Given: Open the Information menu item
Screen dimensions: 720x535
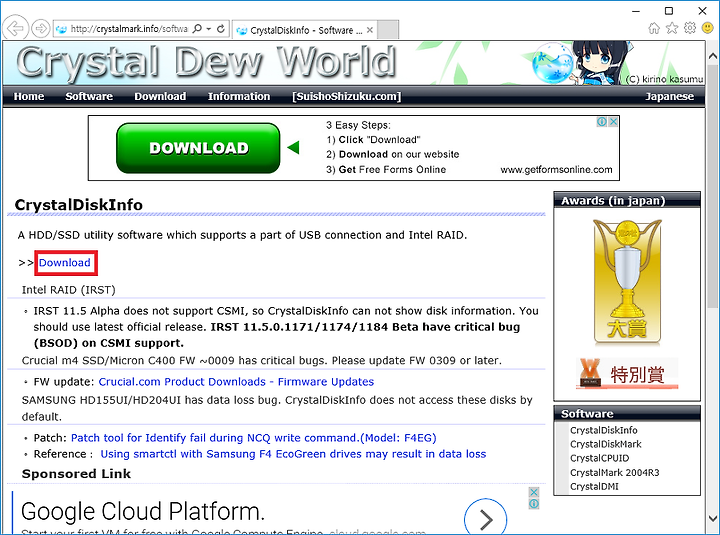Looking at the screenshot, I should pyautogui.click(x=239, y=96).
